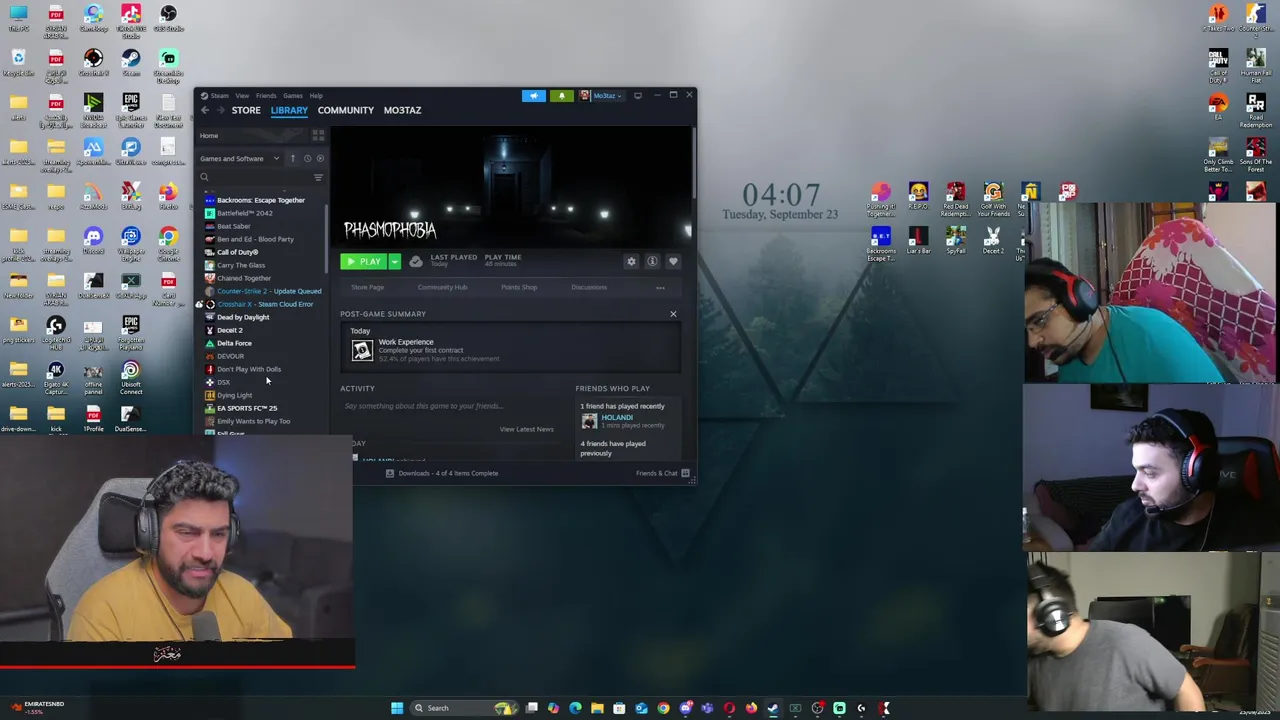Image resolution: width=1280 pixels, height=720 pixels.
Task: Select Delta Force in the library list
Action: (234, 343)
